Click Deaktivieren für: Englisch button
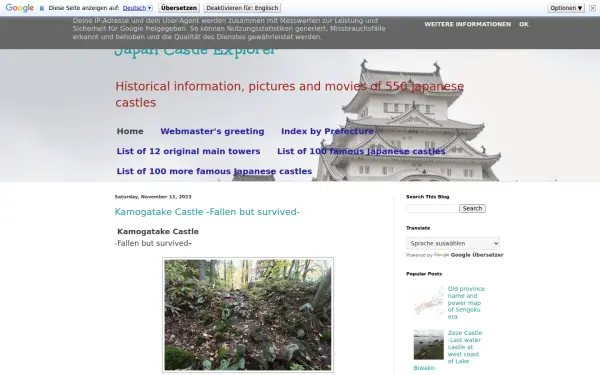The image size is (600, 375). pyautogui.click(x=242, y=8)
